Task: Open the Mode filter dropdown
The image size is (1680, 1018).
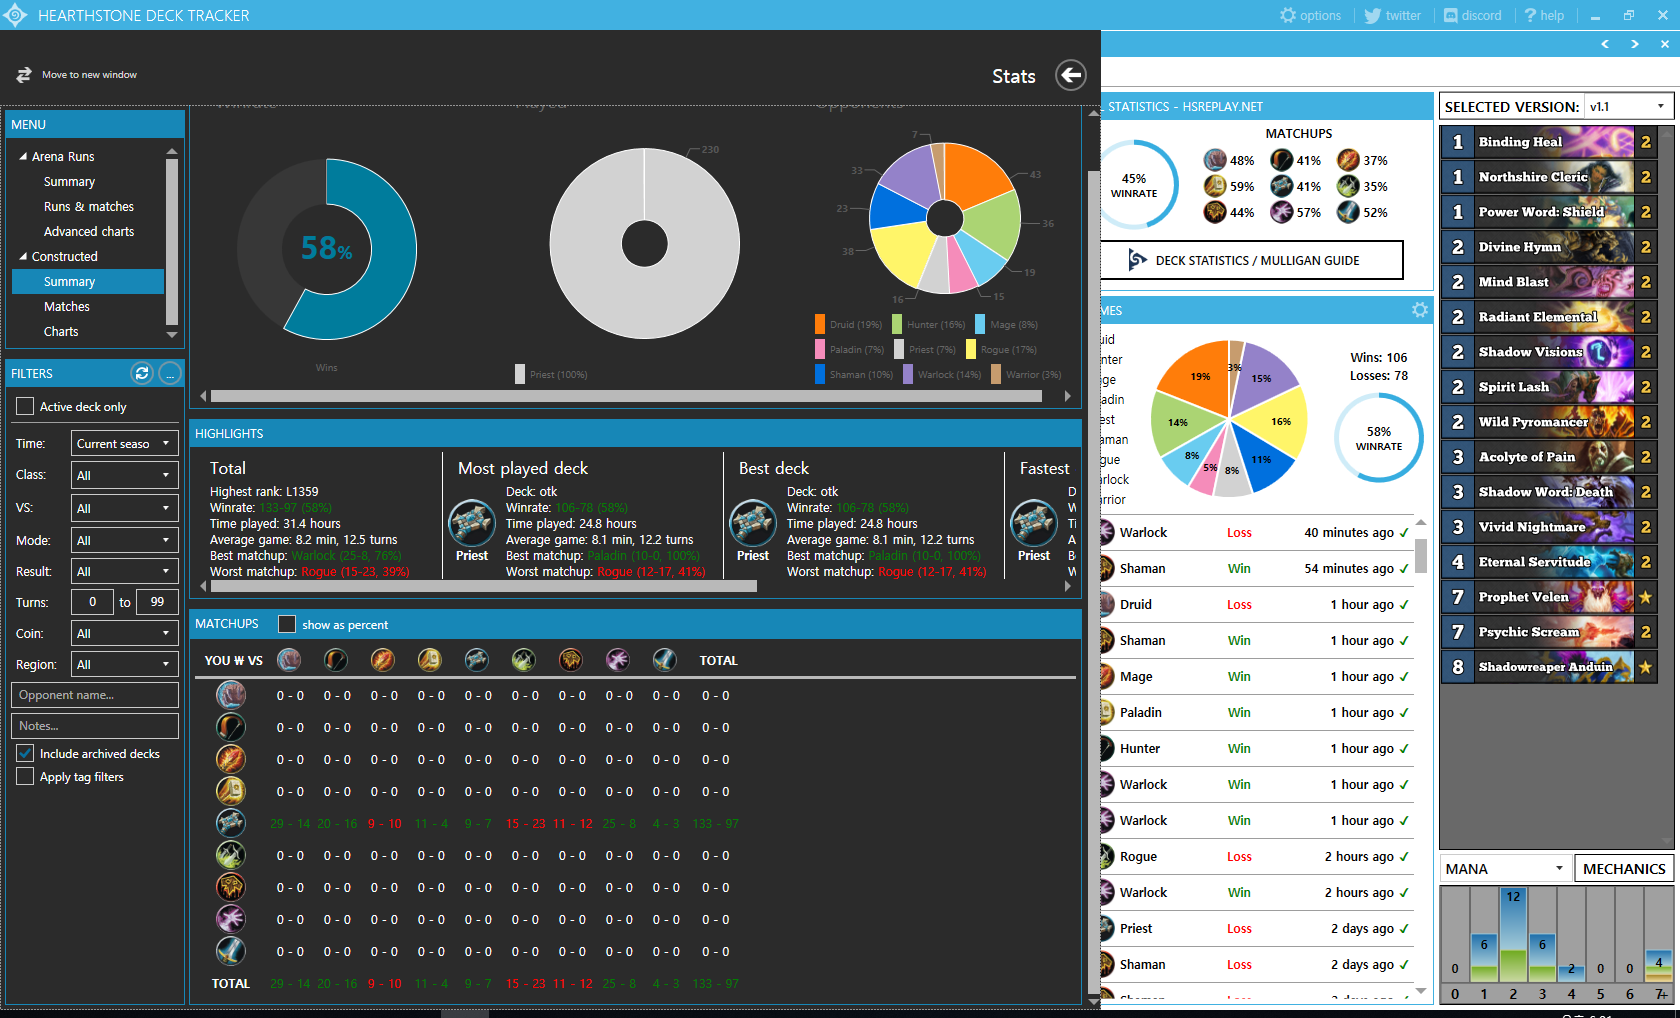Action: point(125,540)
